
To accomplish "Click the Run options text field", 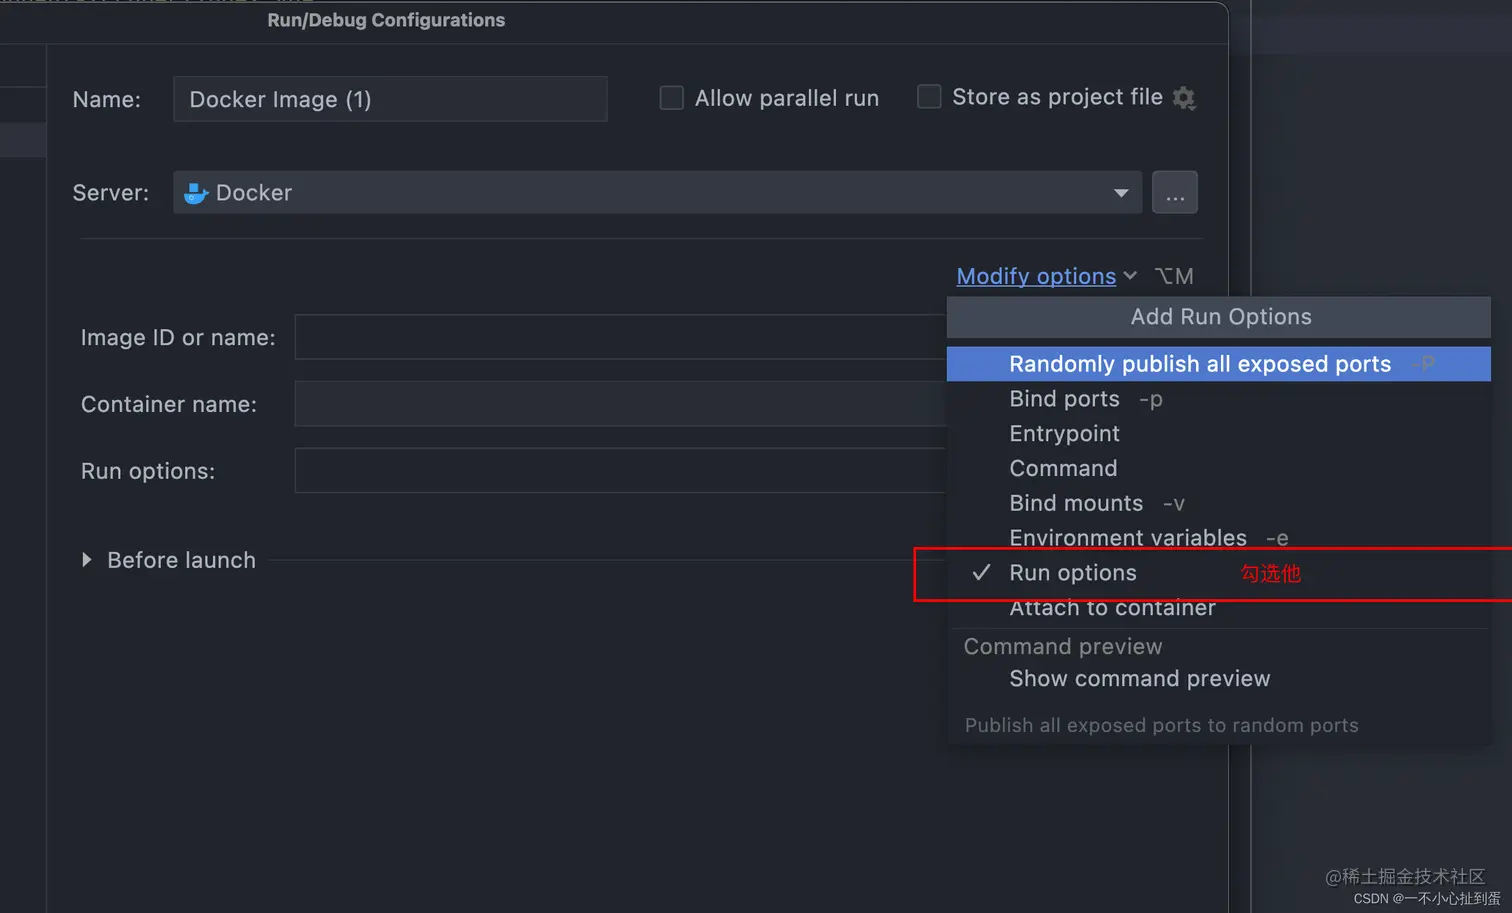I will click(620, 471).
